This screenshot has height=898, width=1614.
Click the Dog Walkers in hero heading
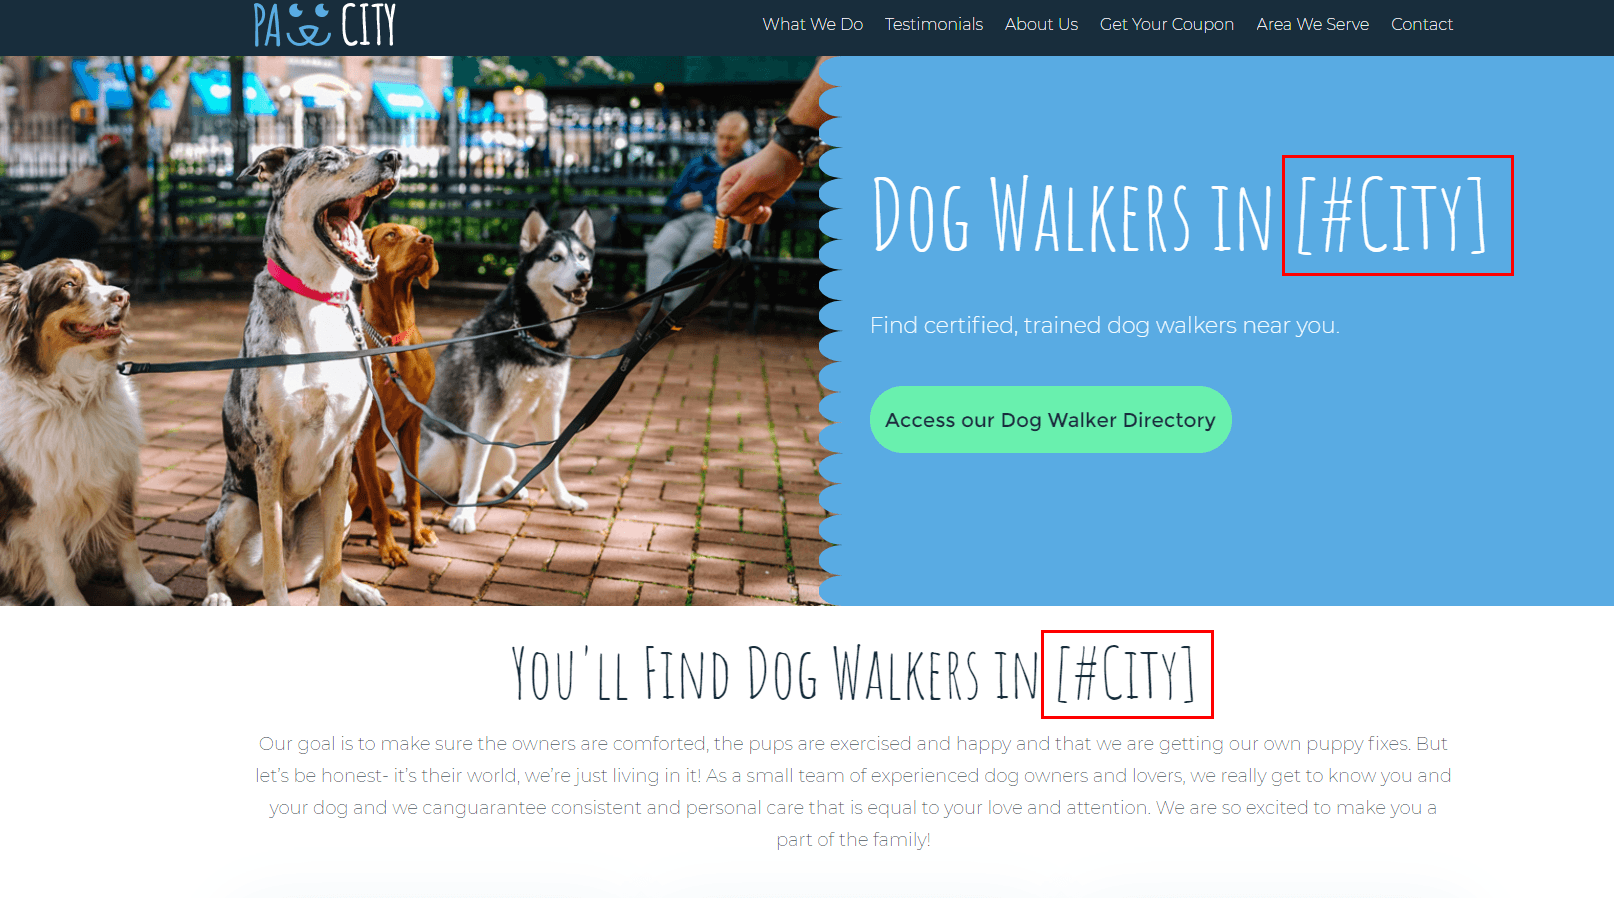pos(1071,215)
